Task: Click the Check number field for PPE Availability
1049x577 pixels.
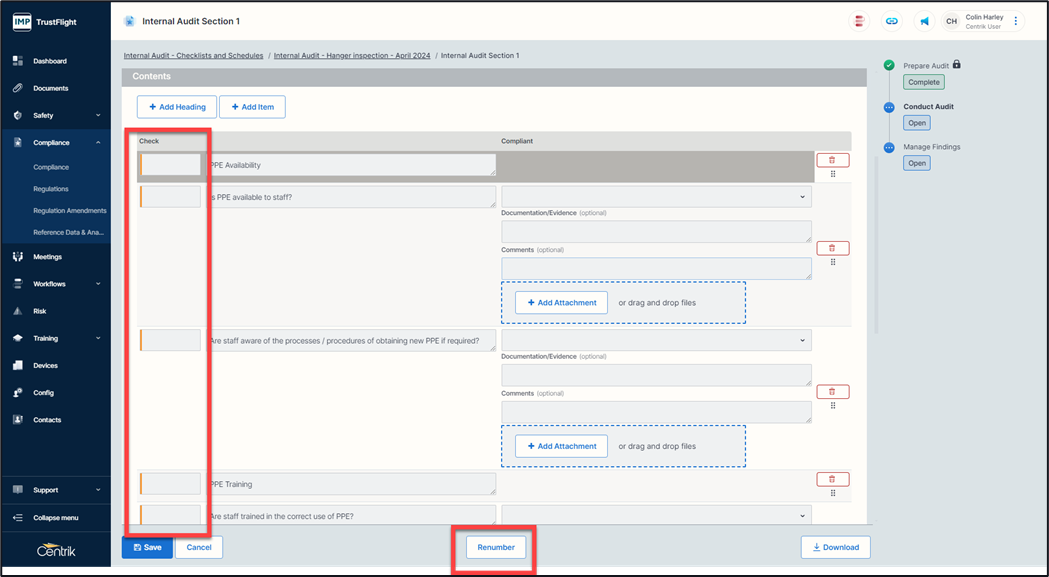Action: tap(171, 165)
